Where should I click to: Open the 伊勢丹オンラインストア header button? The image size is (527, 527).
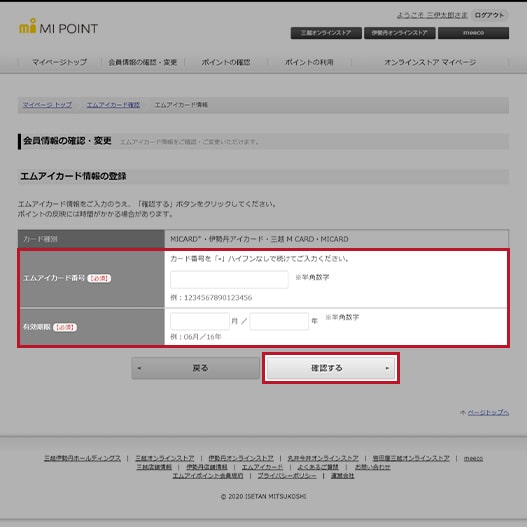(400, 33)
